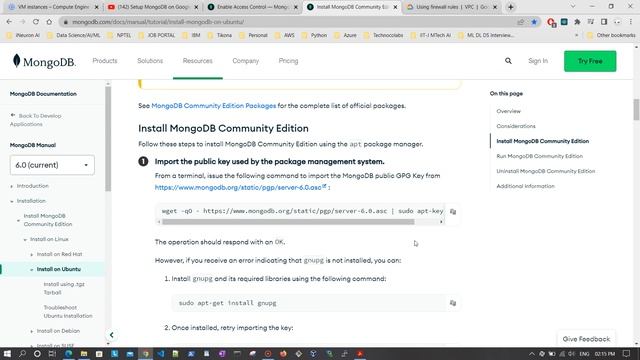
Task: Switch to the Enable Access Control tab
Action: pos(252,7)
